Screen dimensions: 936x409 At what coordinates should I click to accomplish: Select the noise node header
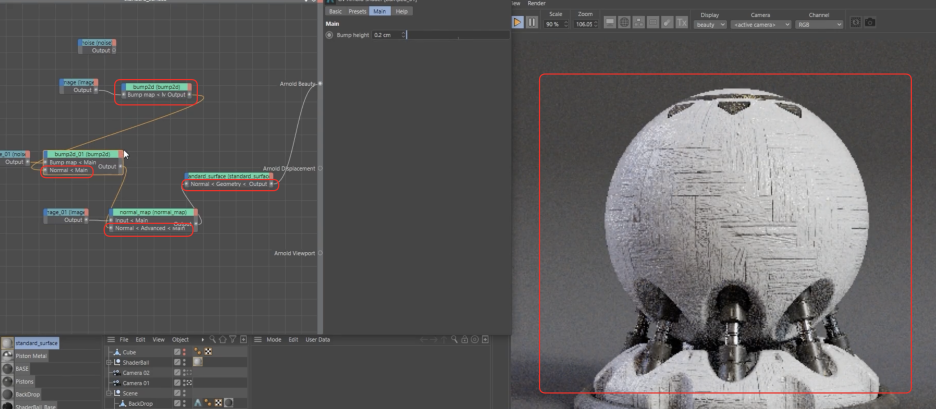click(97, 43)
